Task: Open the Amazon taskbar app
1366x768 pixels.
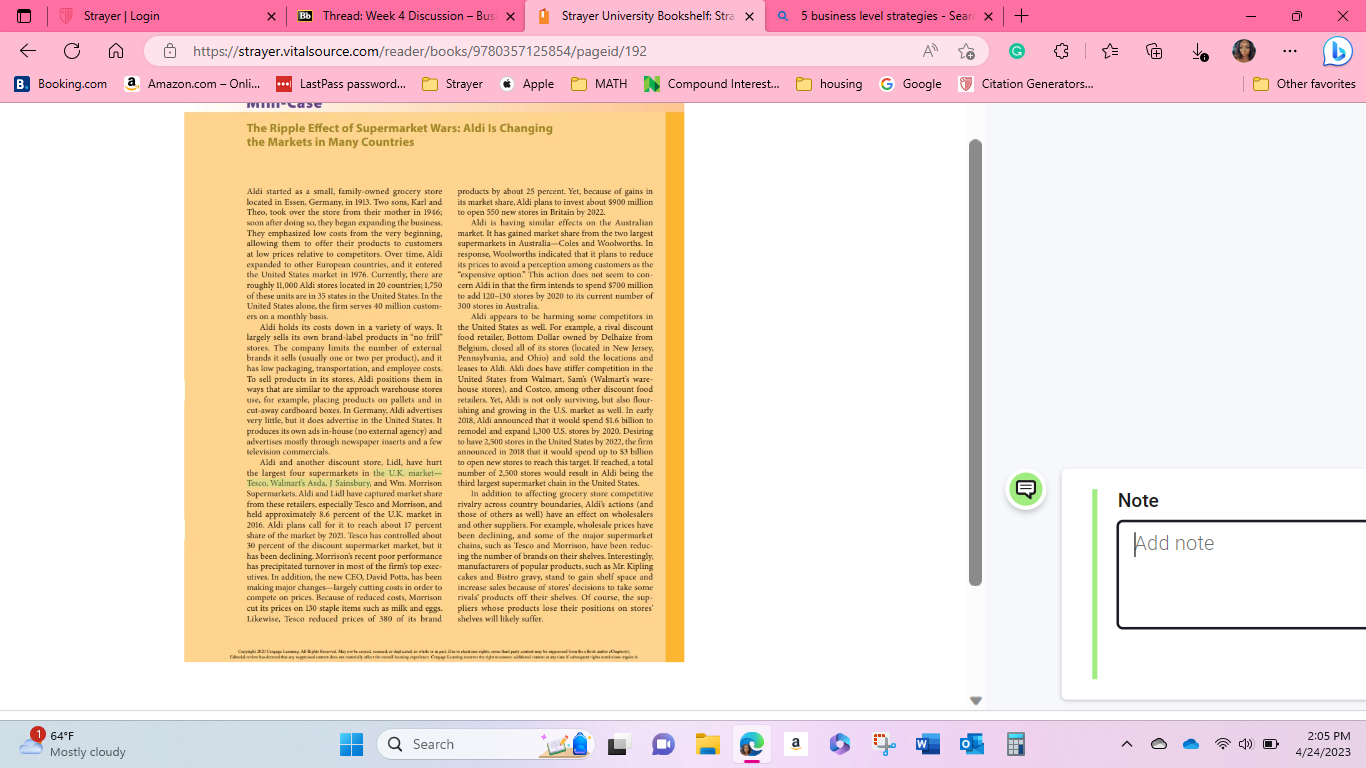Action: point(796,744)
